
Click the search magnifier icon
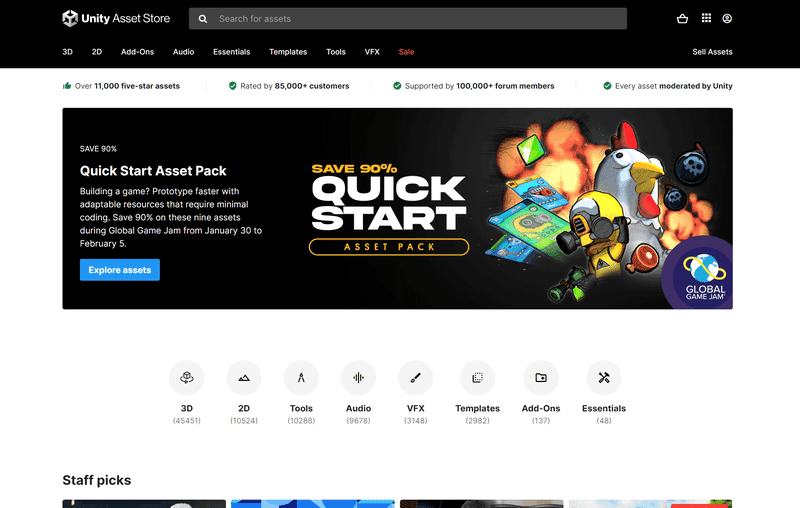tap(203, 19)
